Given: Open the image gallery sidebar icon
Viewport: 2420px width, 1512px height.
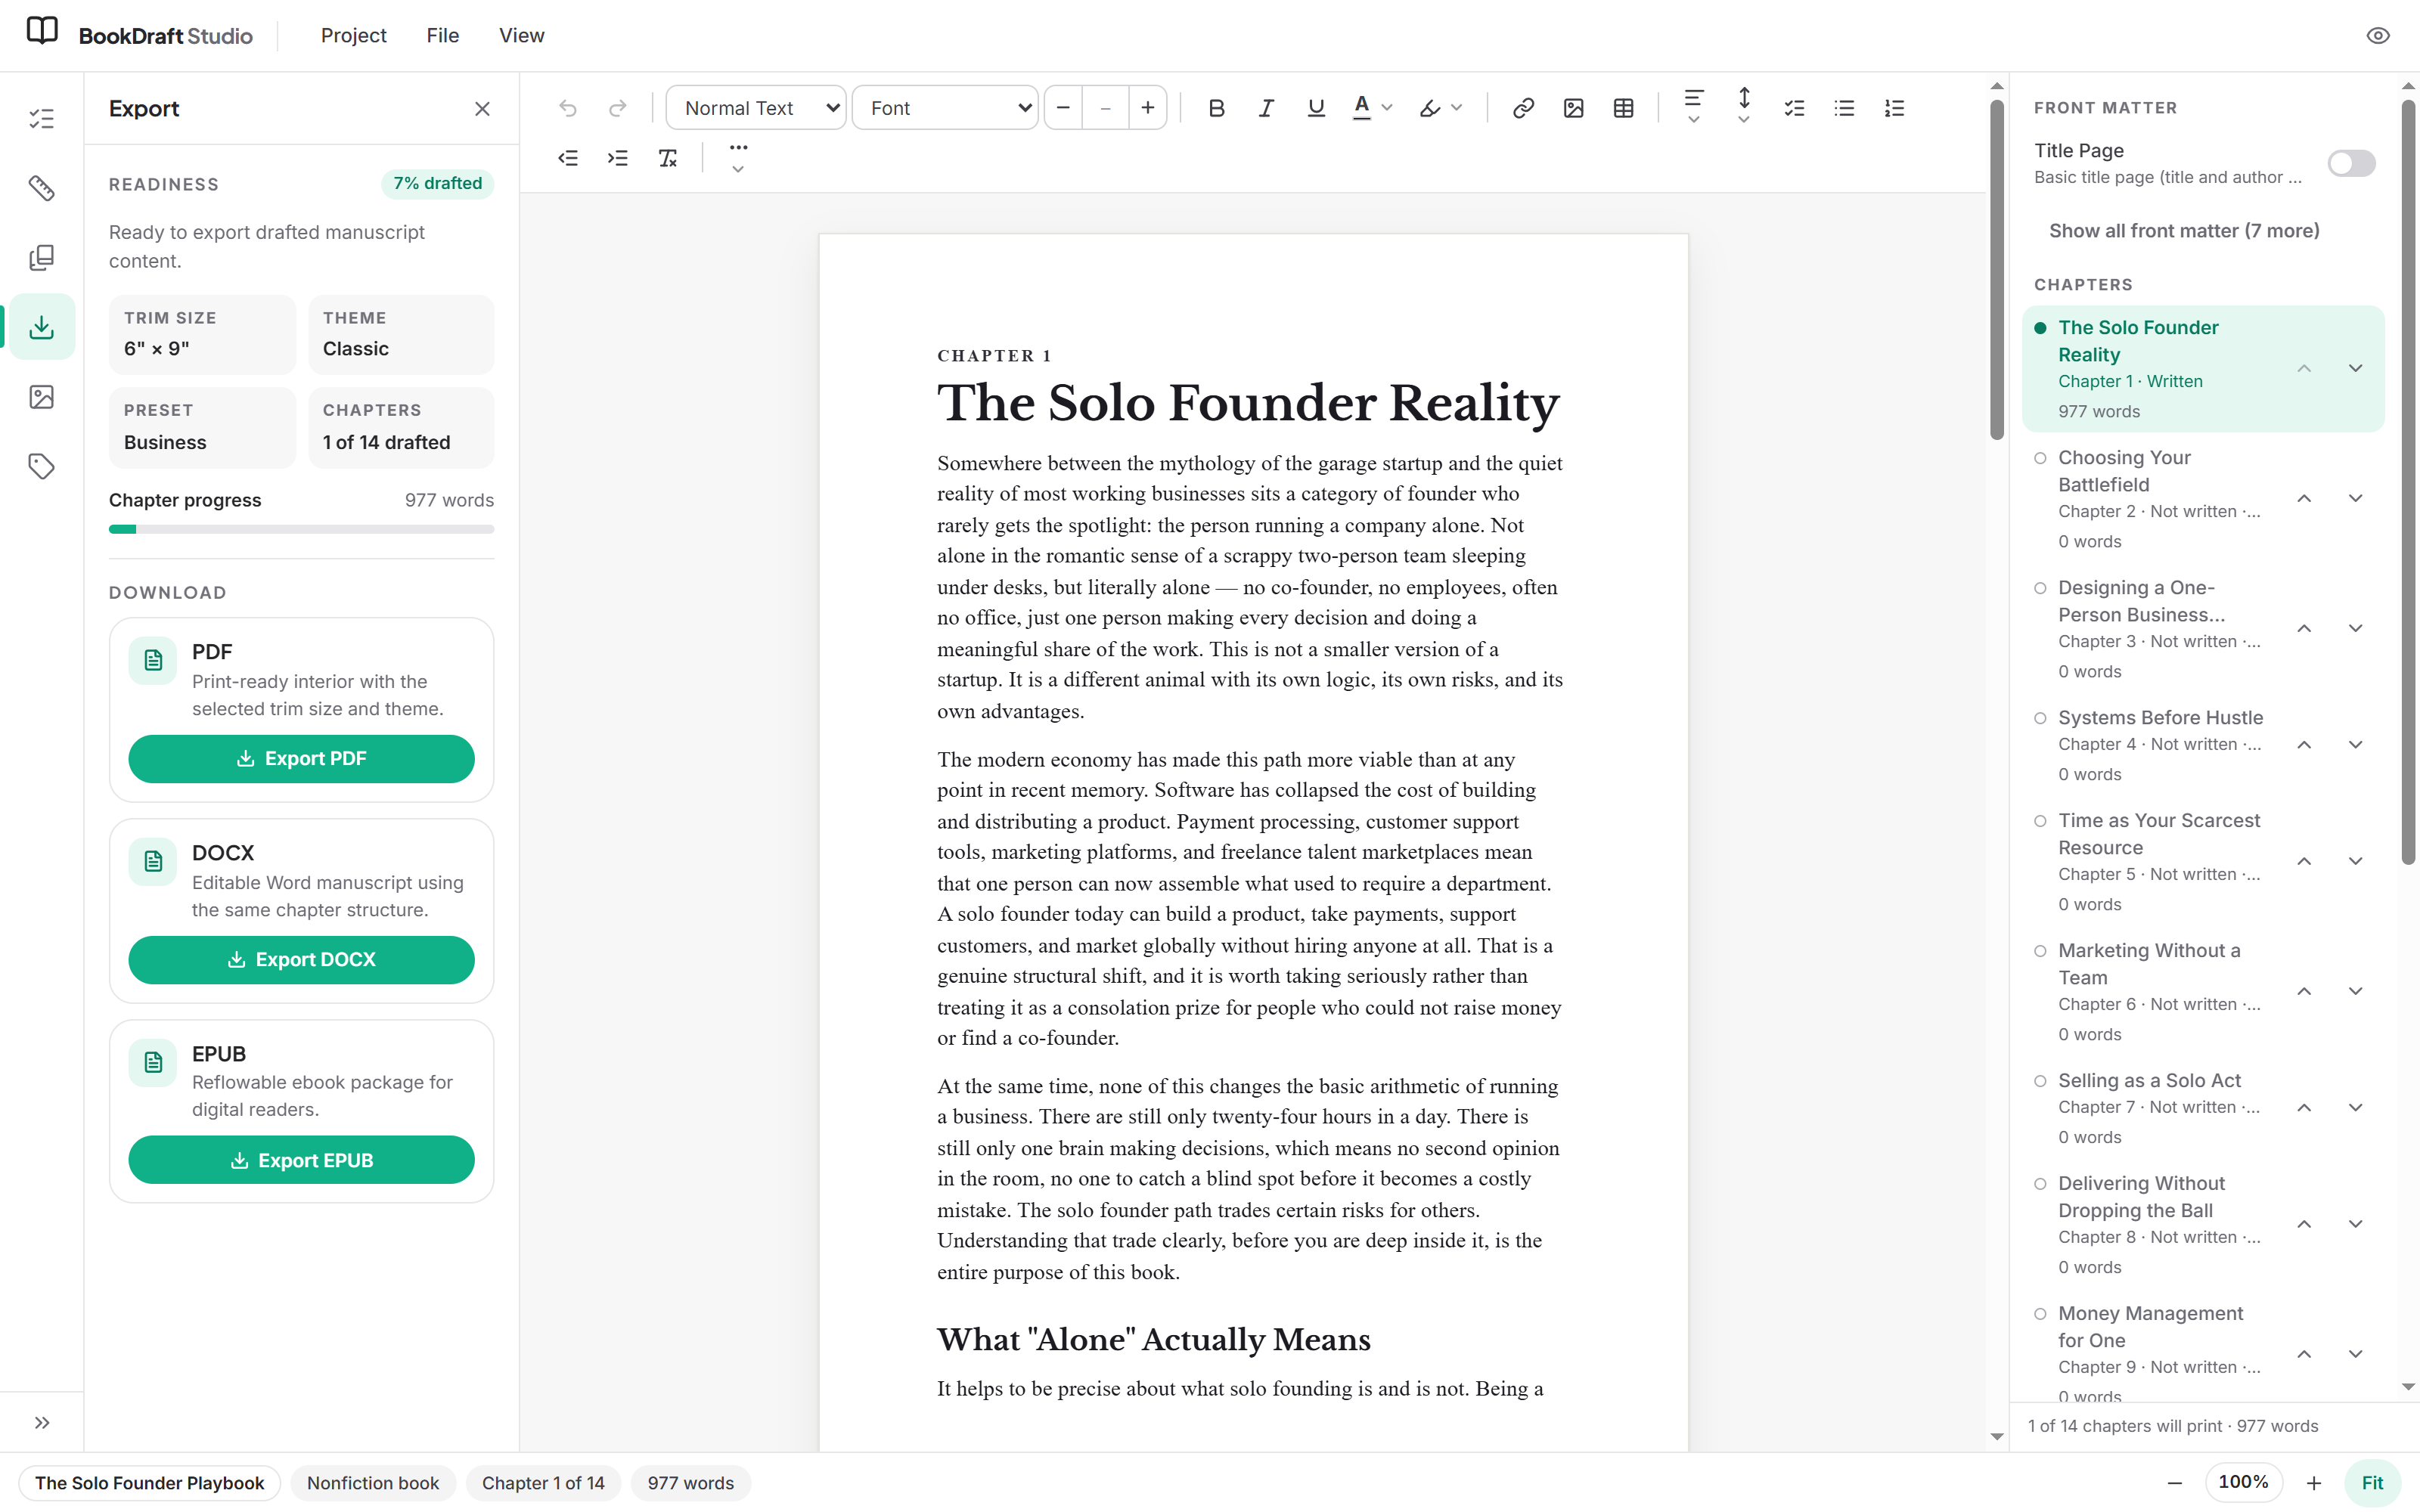Looking at the screenshot, I should [x=42, y=397].
